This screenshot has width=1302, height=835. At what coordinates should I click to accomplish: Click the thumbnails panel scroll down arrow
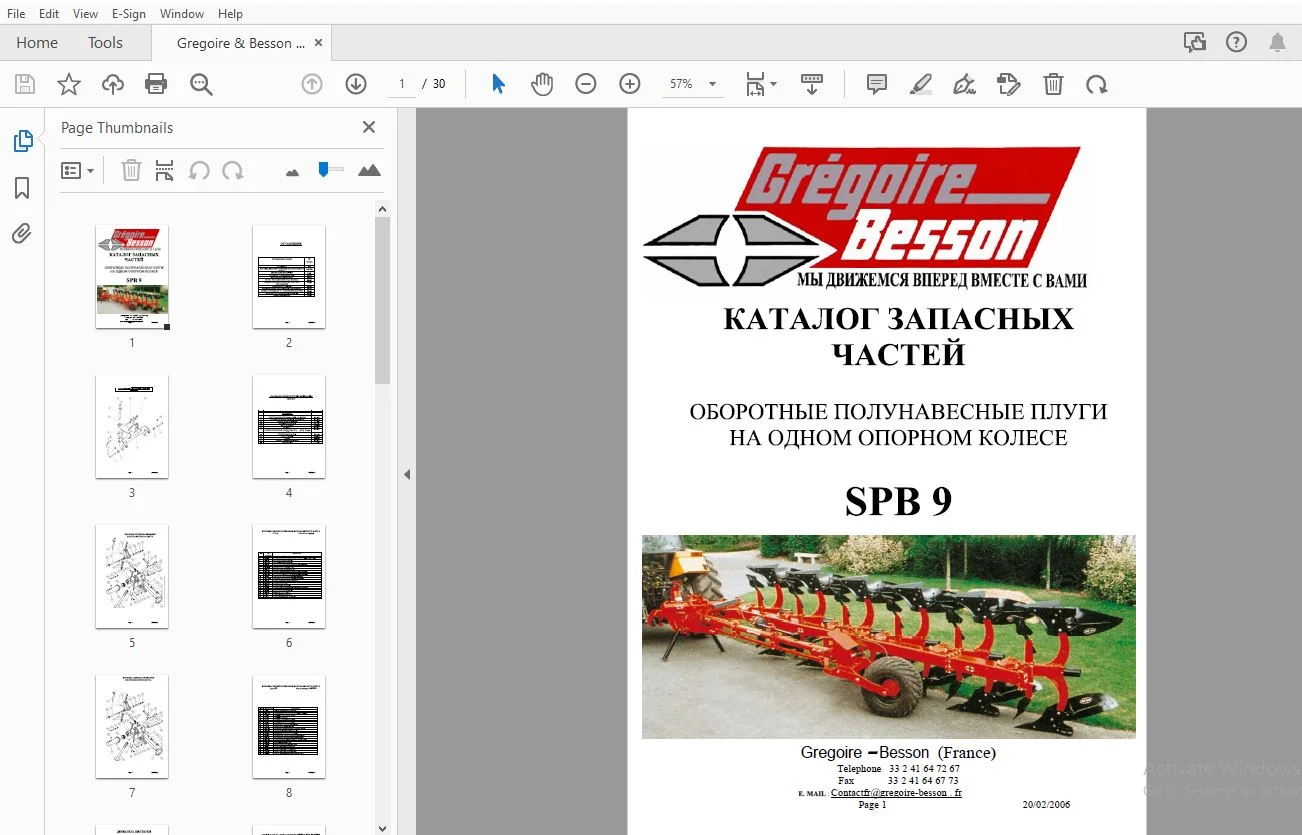click(x=382, y=827)
